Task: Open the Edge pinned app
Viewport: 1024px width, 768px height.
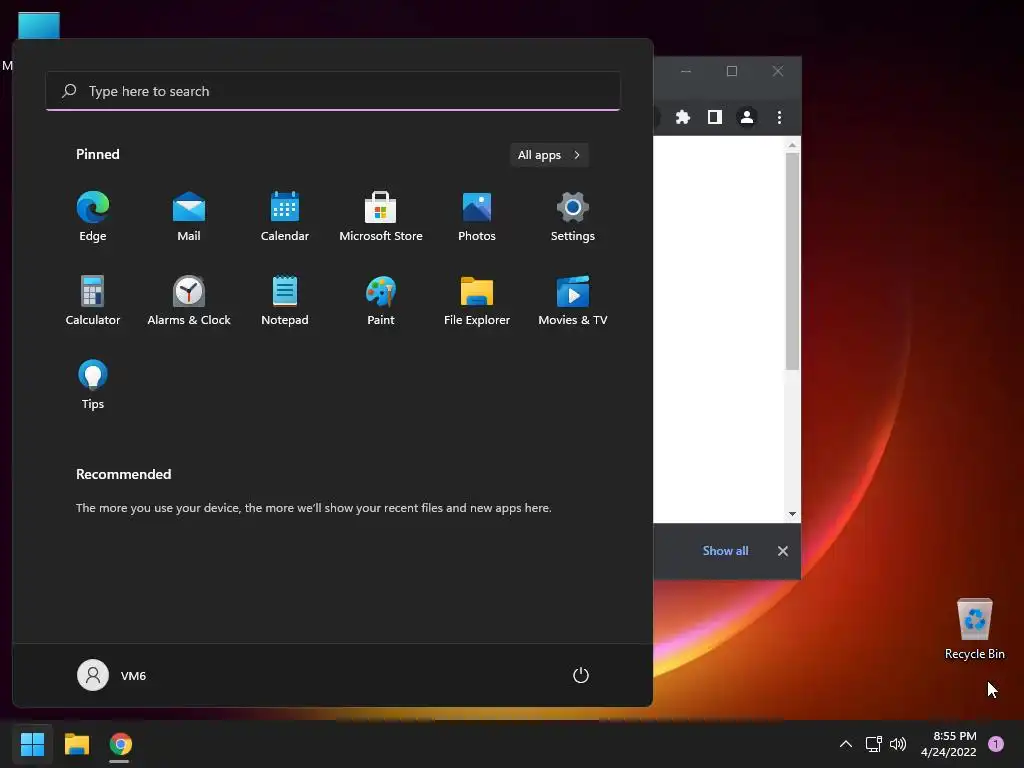Action: click(x=93, y=217)
